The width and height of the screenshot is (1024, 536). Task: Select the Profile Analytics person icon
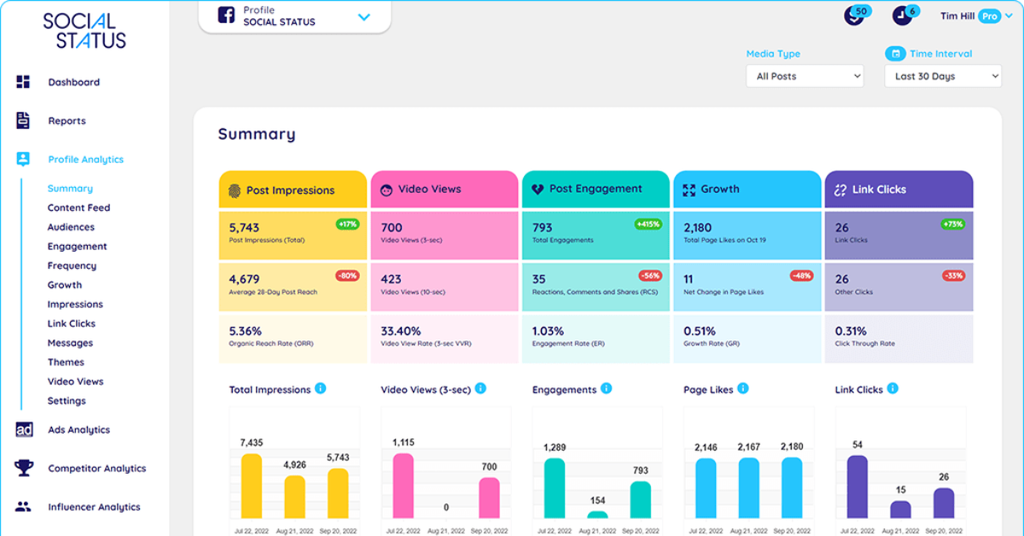[x=23, y=159]
